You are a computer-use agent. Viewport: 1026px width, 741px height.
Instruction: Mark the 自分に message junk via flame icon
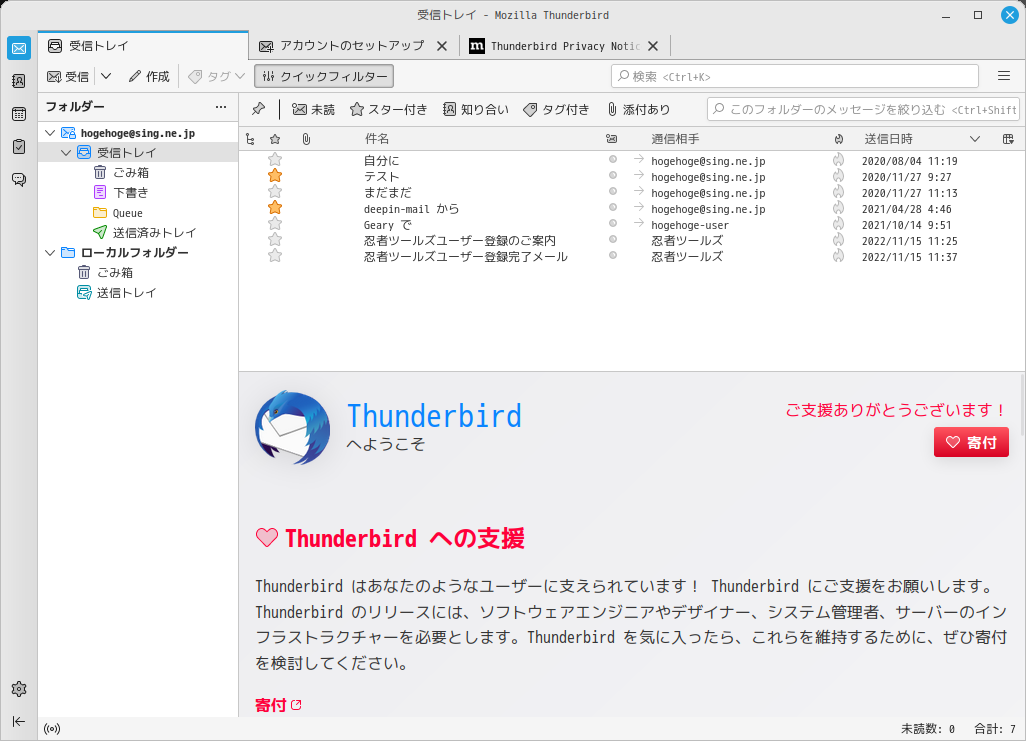pyautogui.click(x=838, y=160)
